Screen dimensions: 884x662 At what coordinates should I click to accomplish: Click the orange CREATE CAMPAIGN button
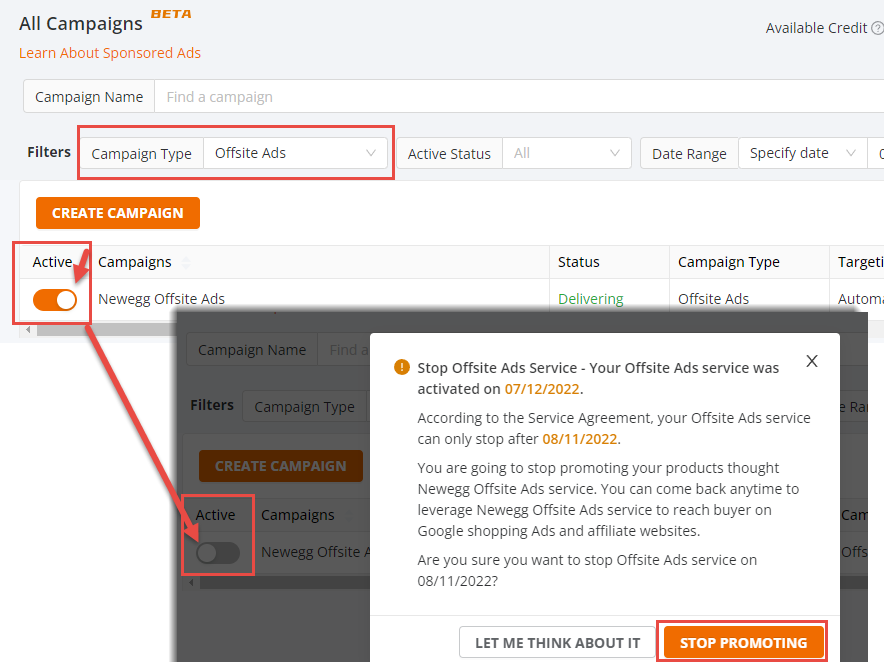[x=118, y=213]
